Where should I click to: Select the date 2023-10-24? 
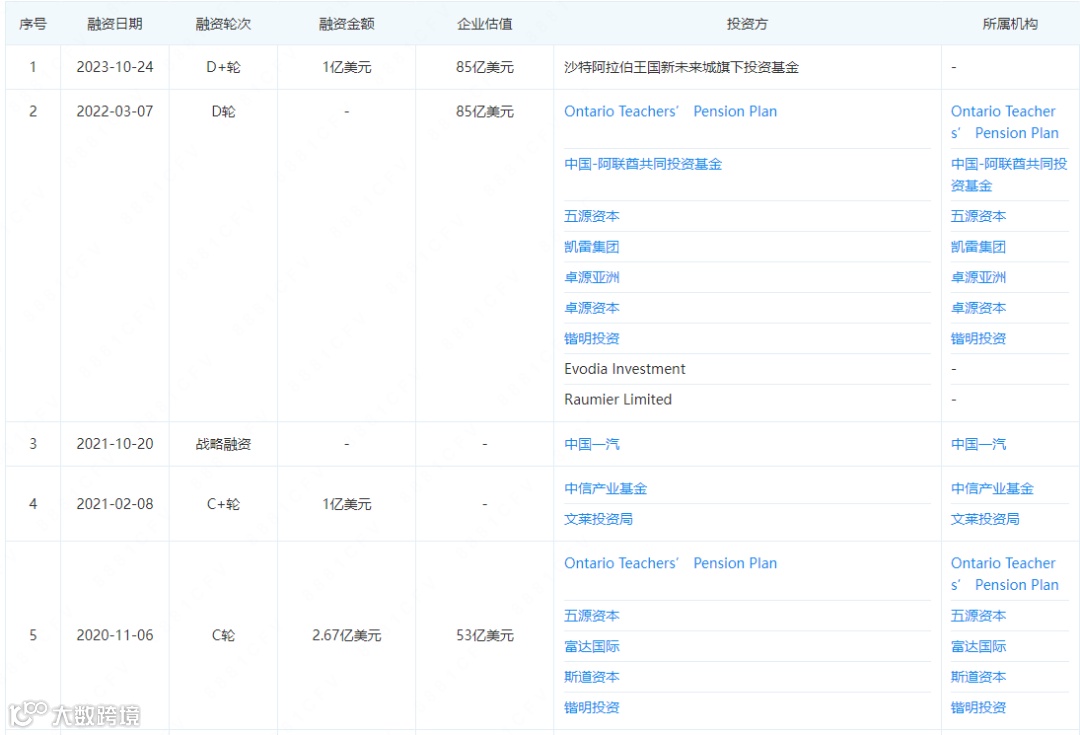coord(114,67)
